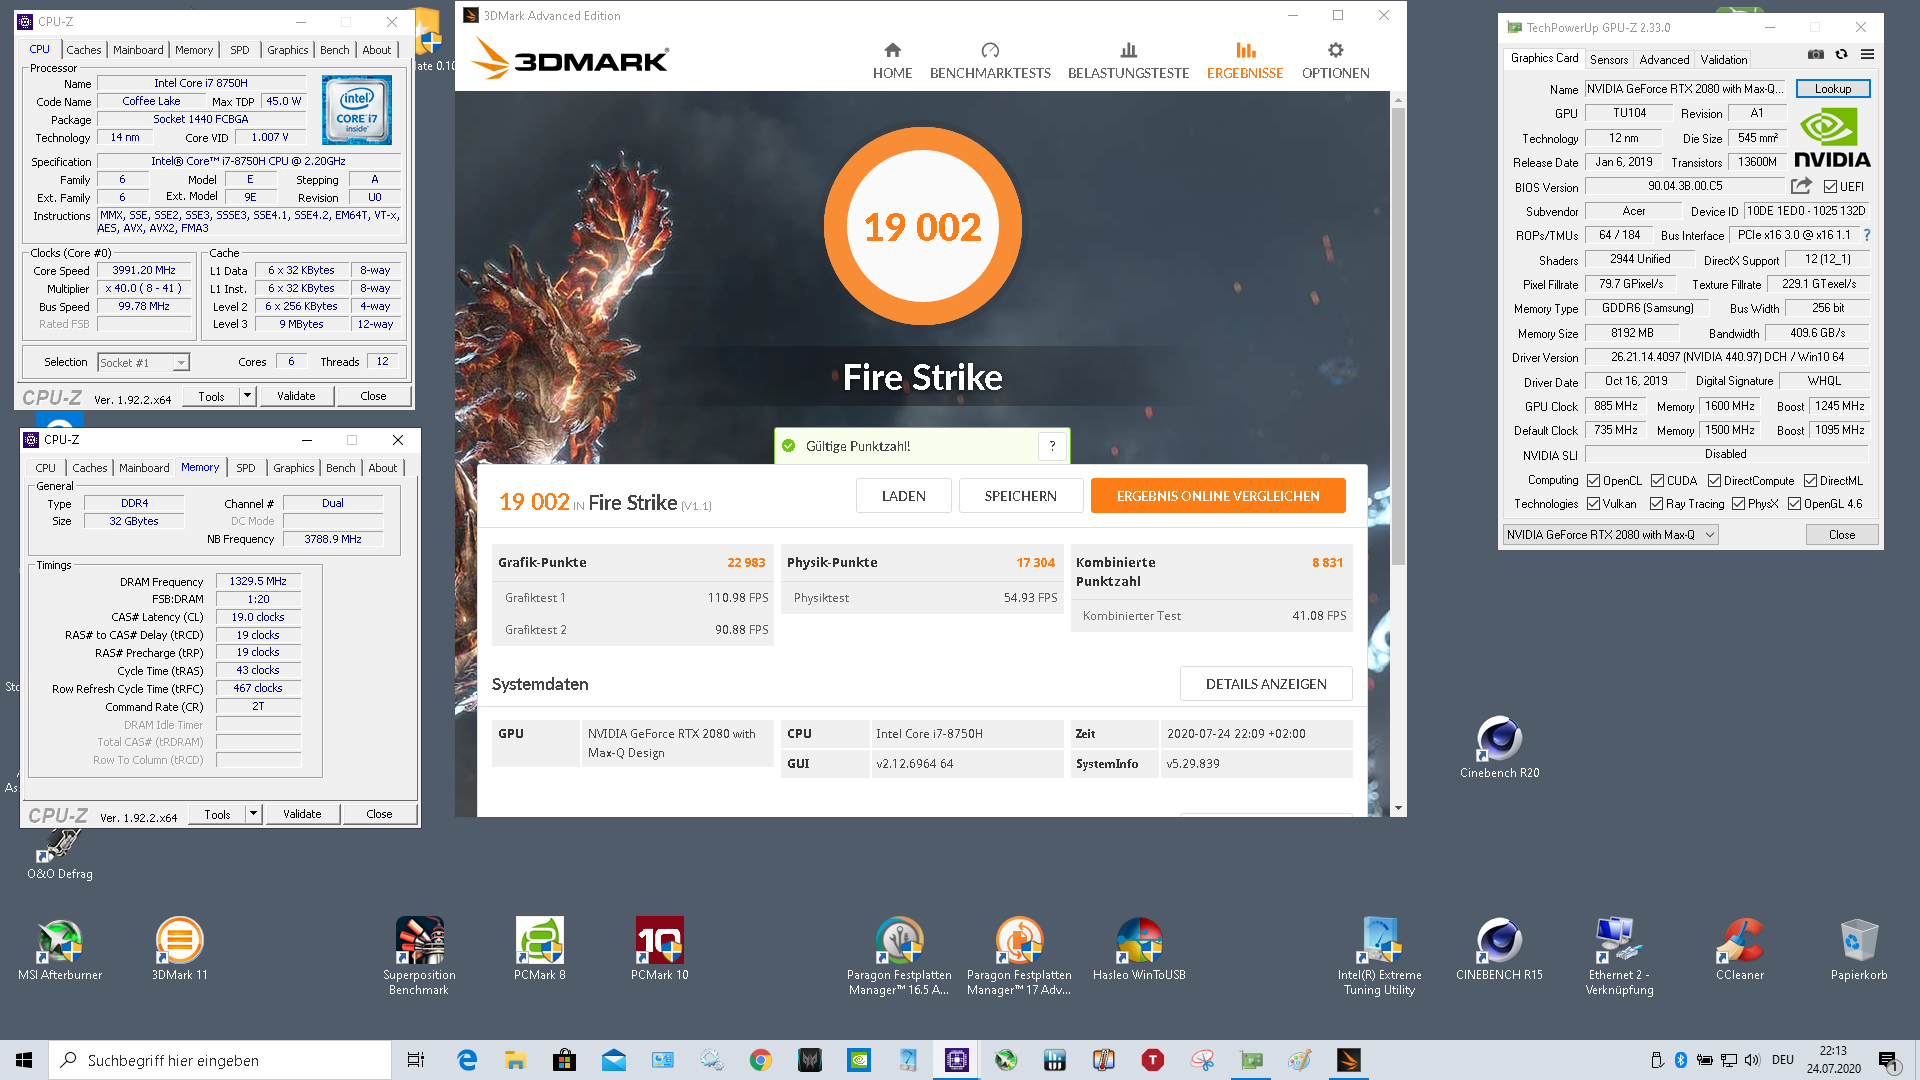Open Microsoft Edge from the taskbar
1920x1080 pixels.
(x=467, y=1060)
